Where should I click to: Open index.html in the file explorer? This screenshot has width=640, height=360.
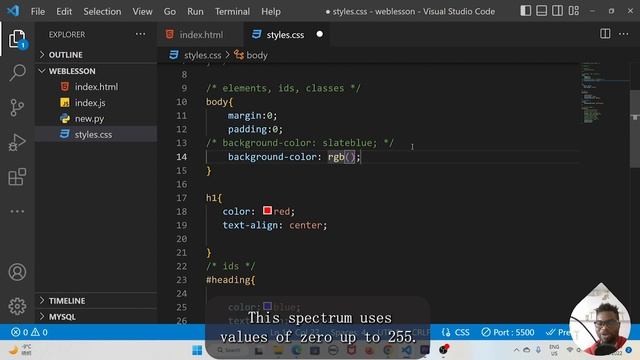(96, 87)
